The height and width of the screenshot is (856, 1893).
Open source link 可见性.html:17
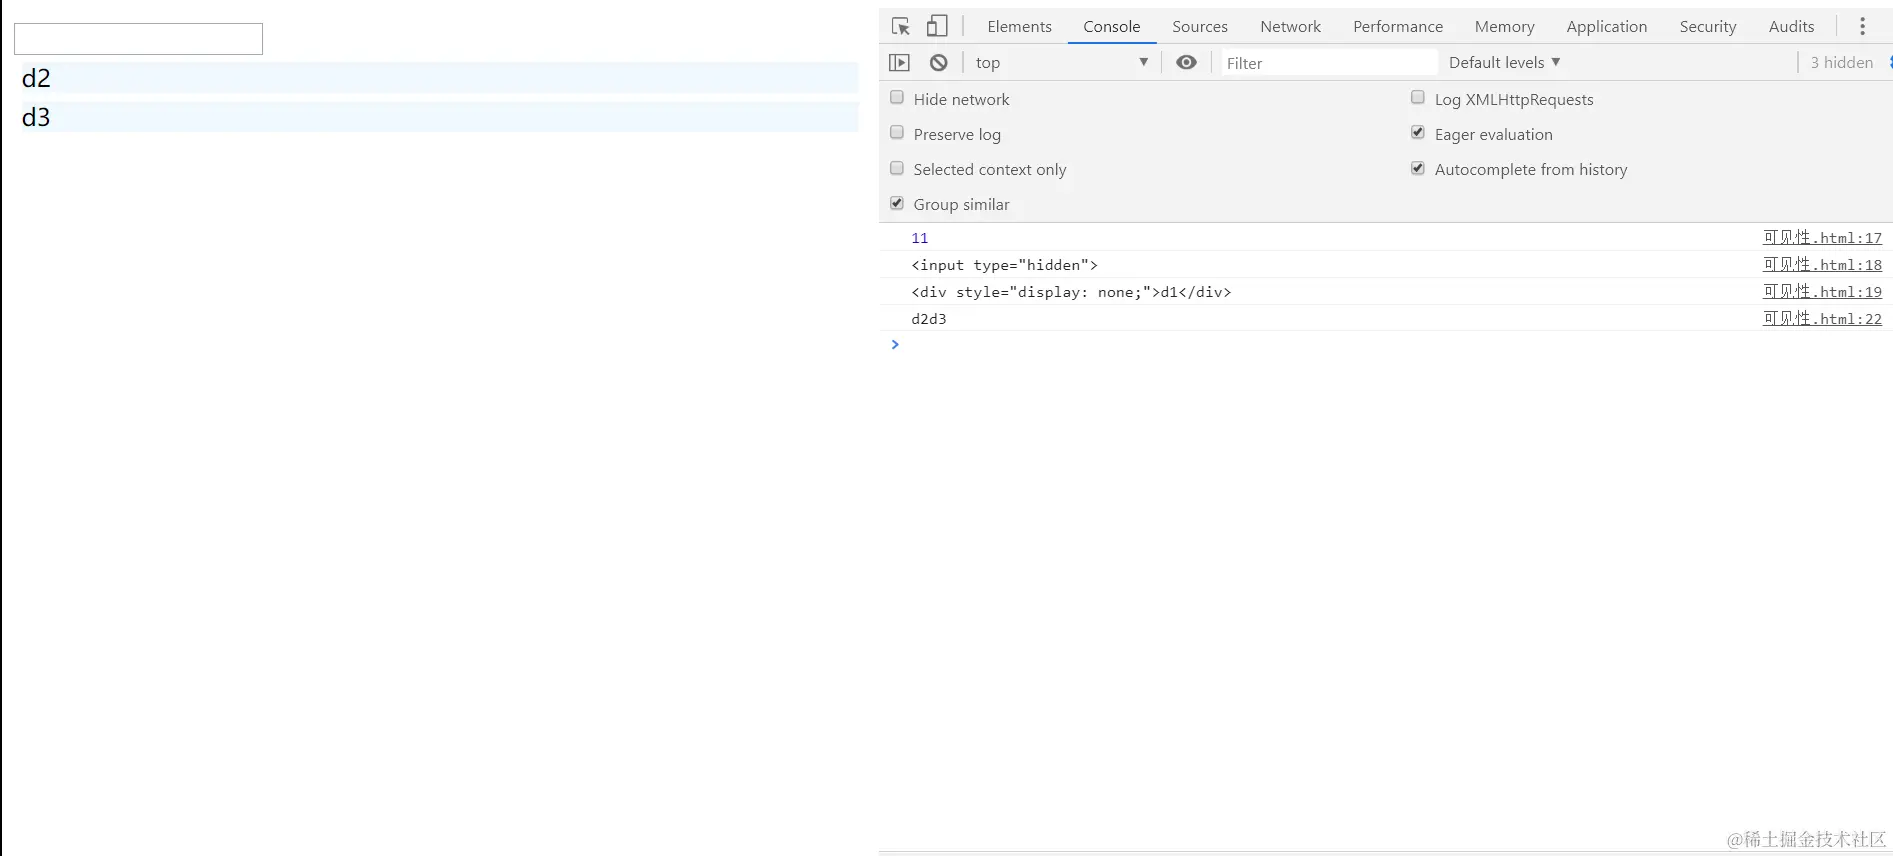click(1822, 238)
